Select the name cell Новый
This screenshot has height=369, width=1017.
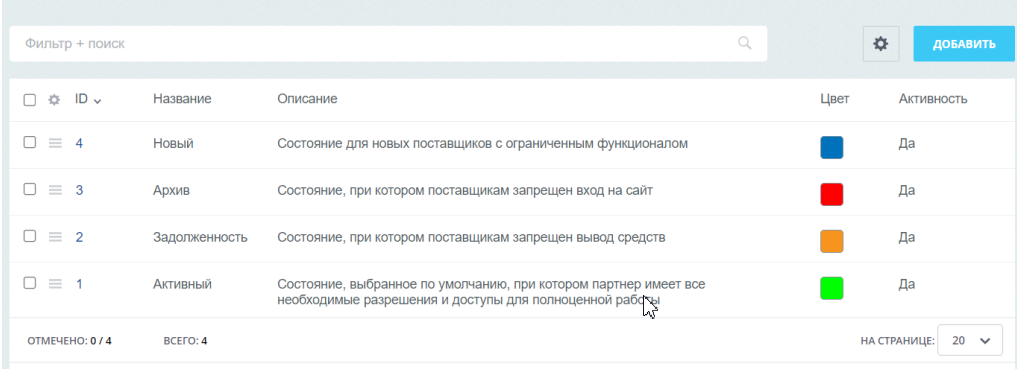(x=173, y=143)
